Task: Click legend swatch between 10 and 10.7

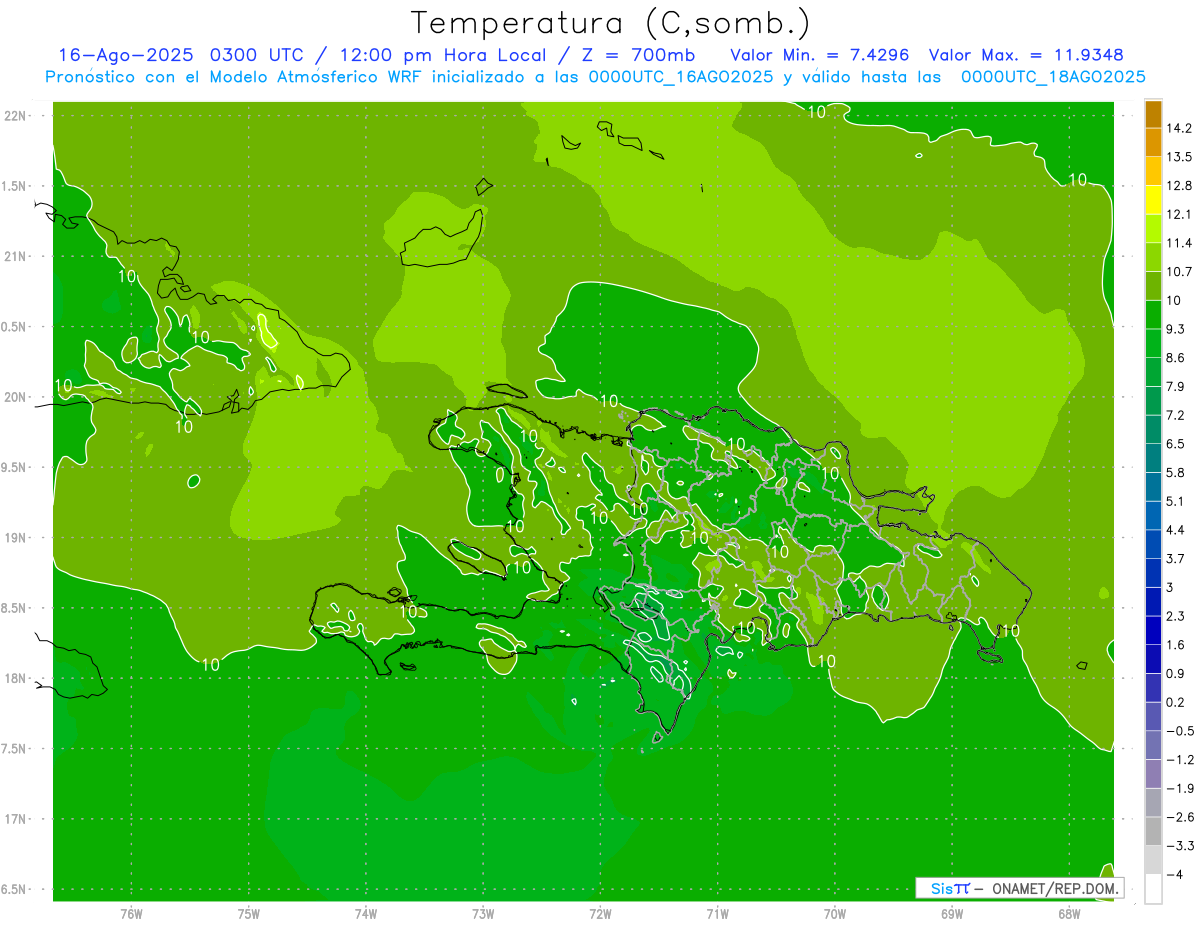Action: 1153,285
